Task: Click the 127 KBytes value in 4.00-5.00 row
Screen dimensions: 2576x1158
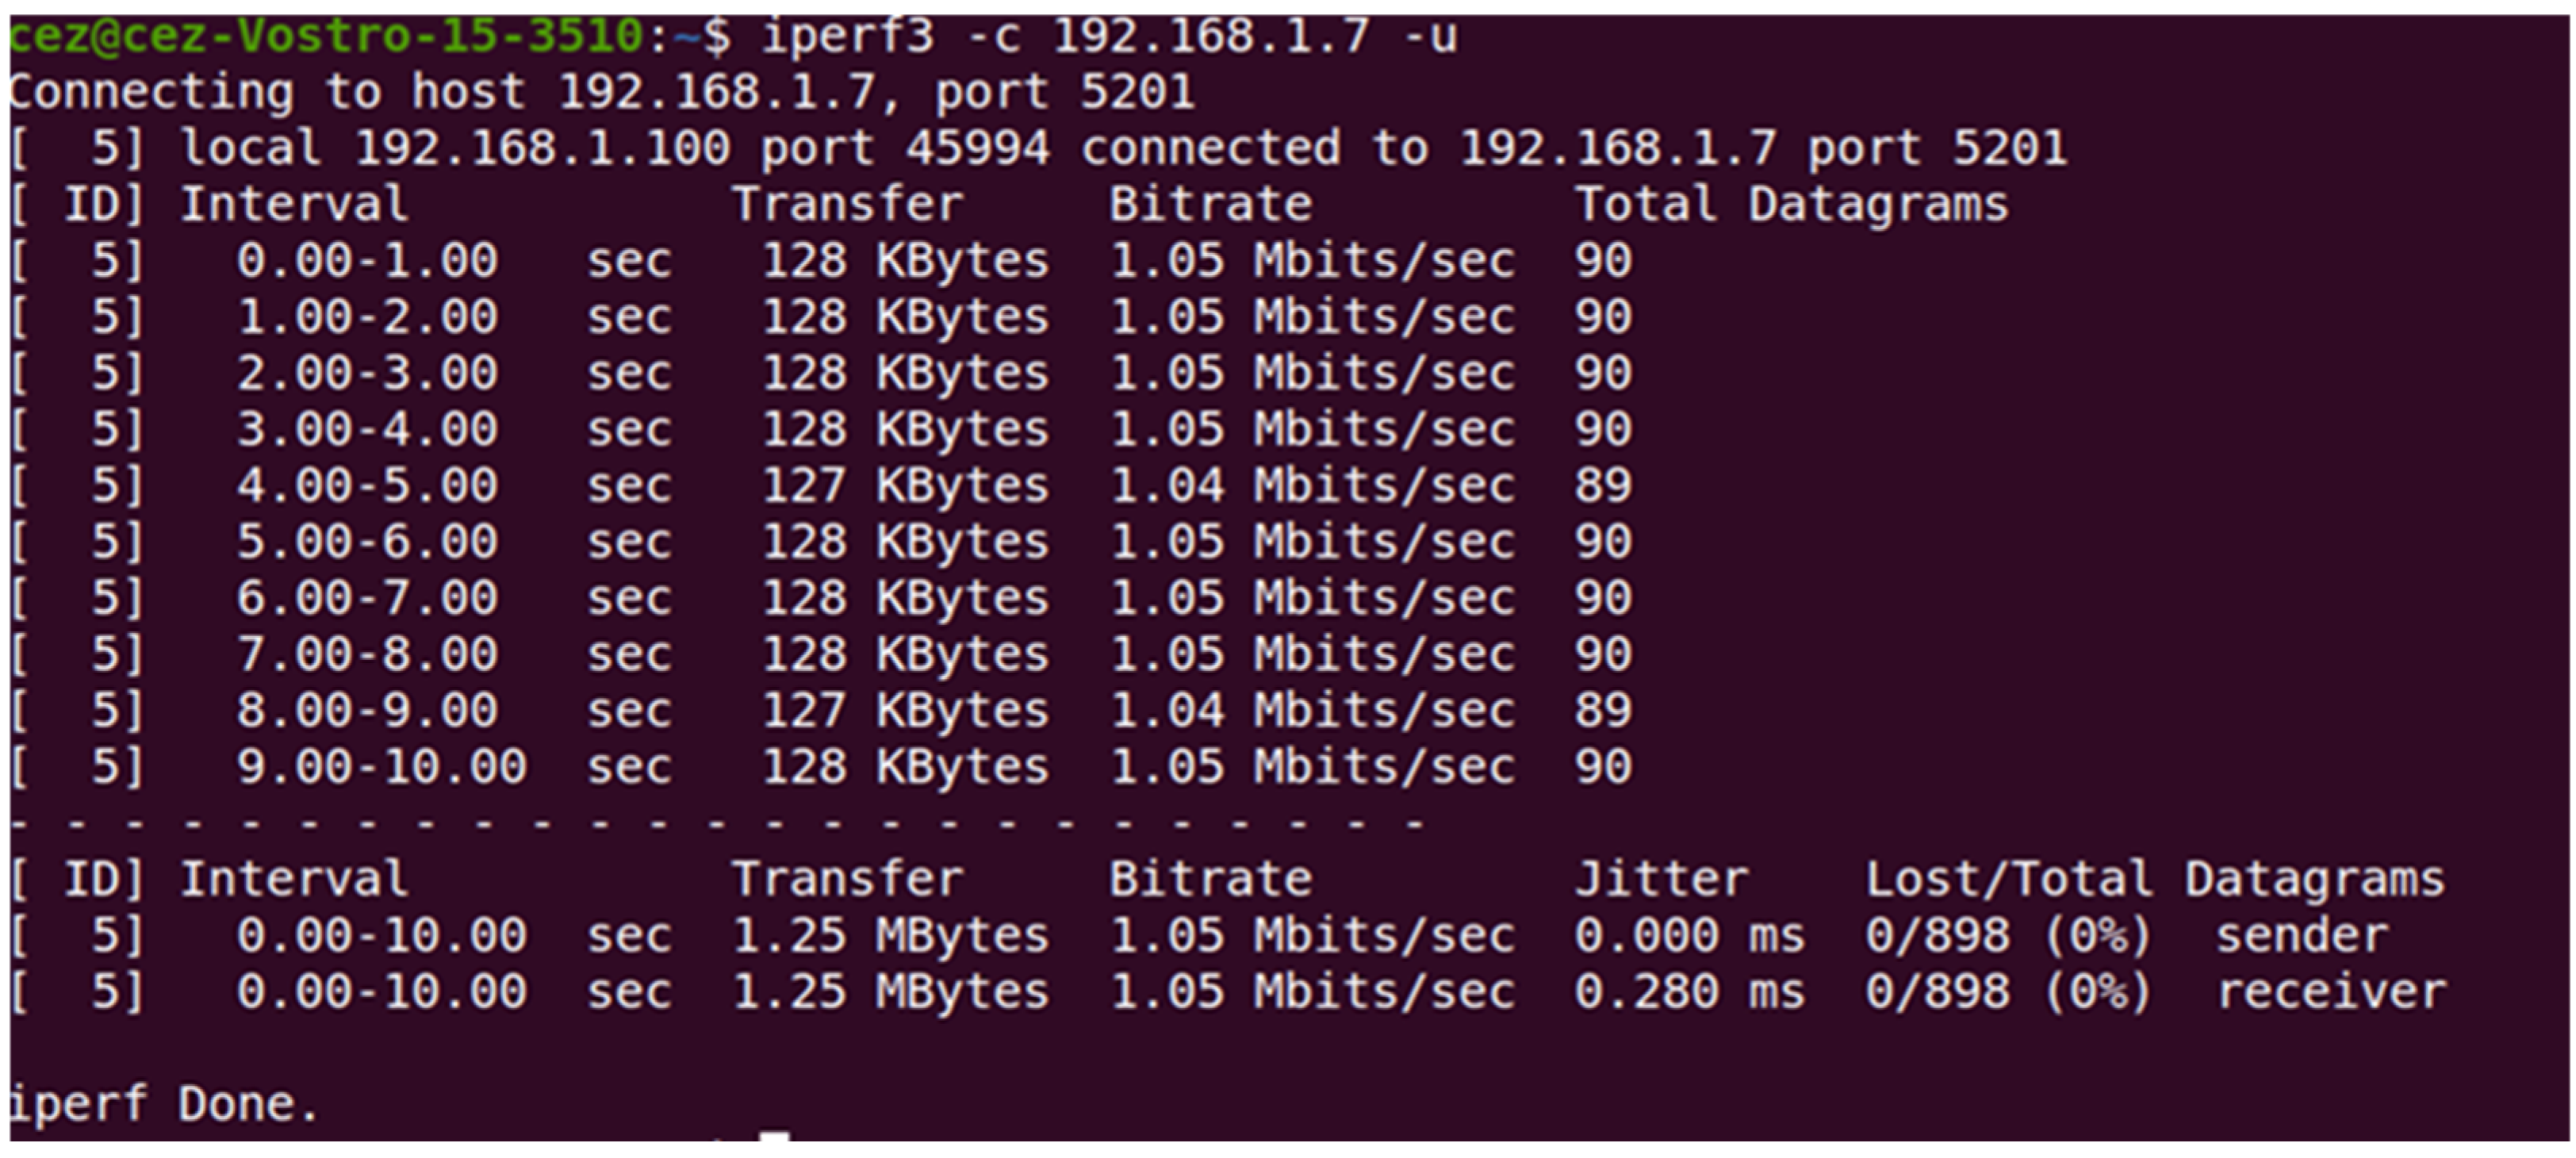Action: point(906,486)
